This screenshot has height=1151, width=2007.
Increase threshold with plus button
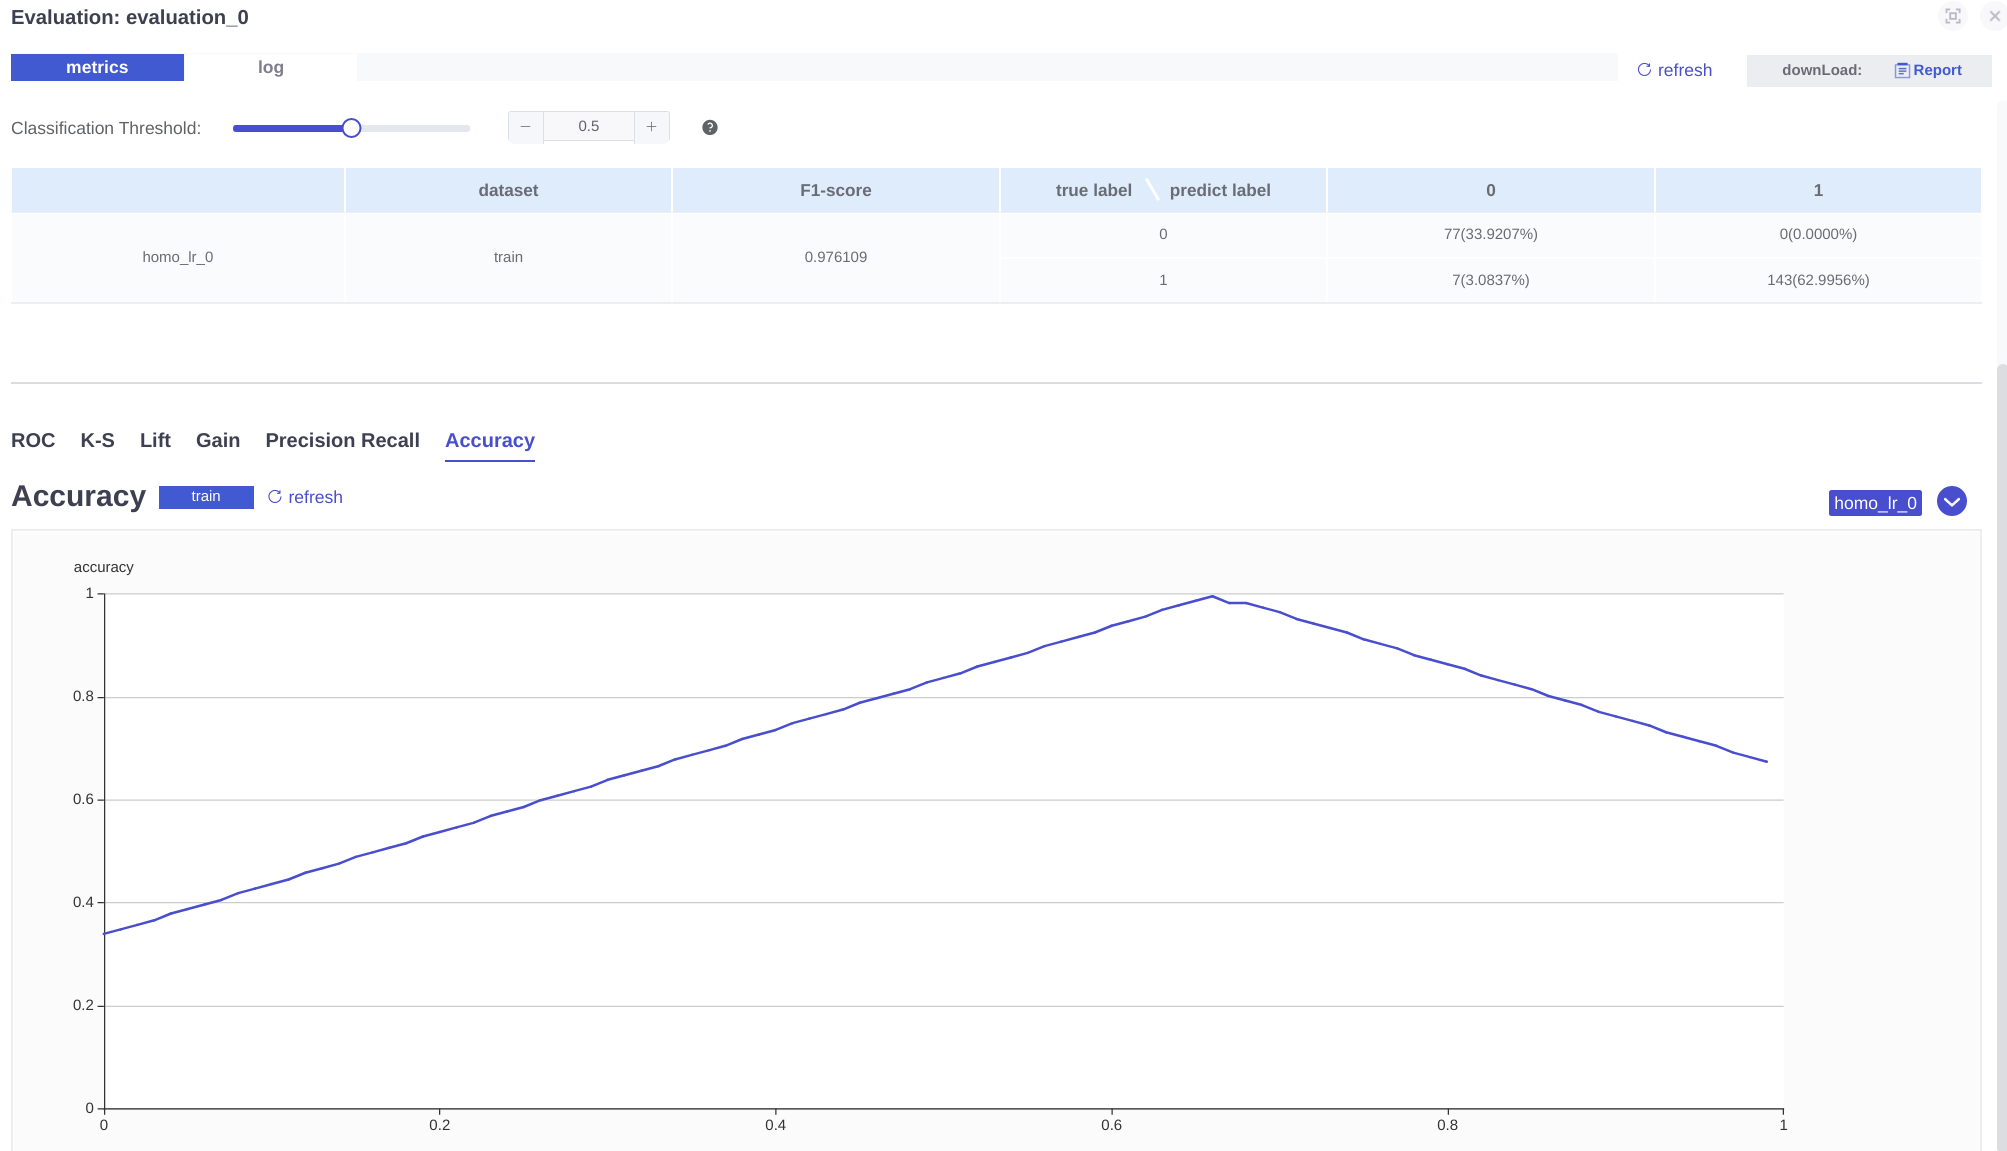(x=651, y=127)
